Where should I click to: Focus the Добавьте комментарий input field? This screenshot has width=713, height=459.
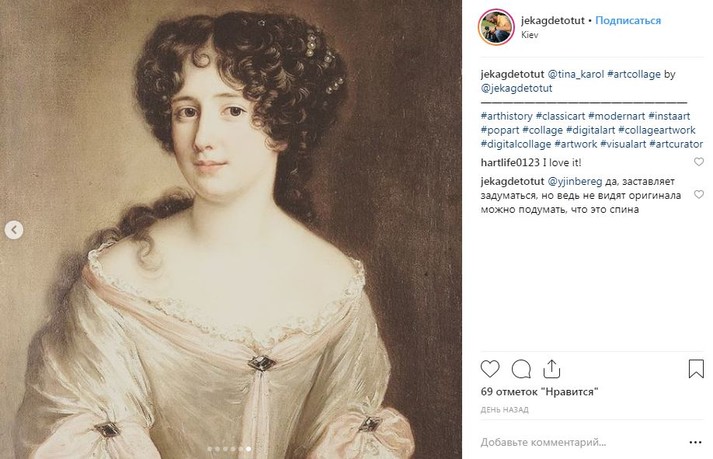pos(582,442)
